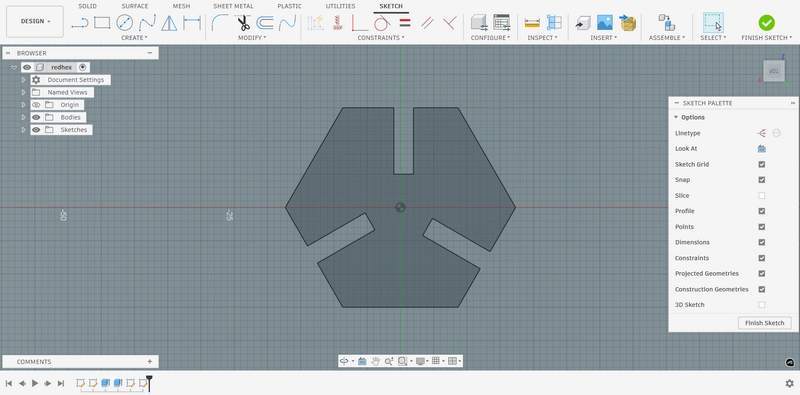Click the first sketch feature in the timeline
The width and height of the screenshot is (800, 395).
tap(81, 383)
